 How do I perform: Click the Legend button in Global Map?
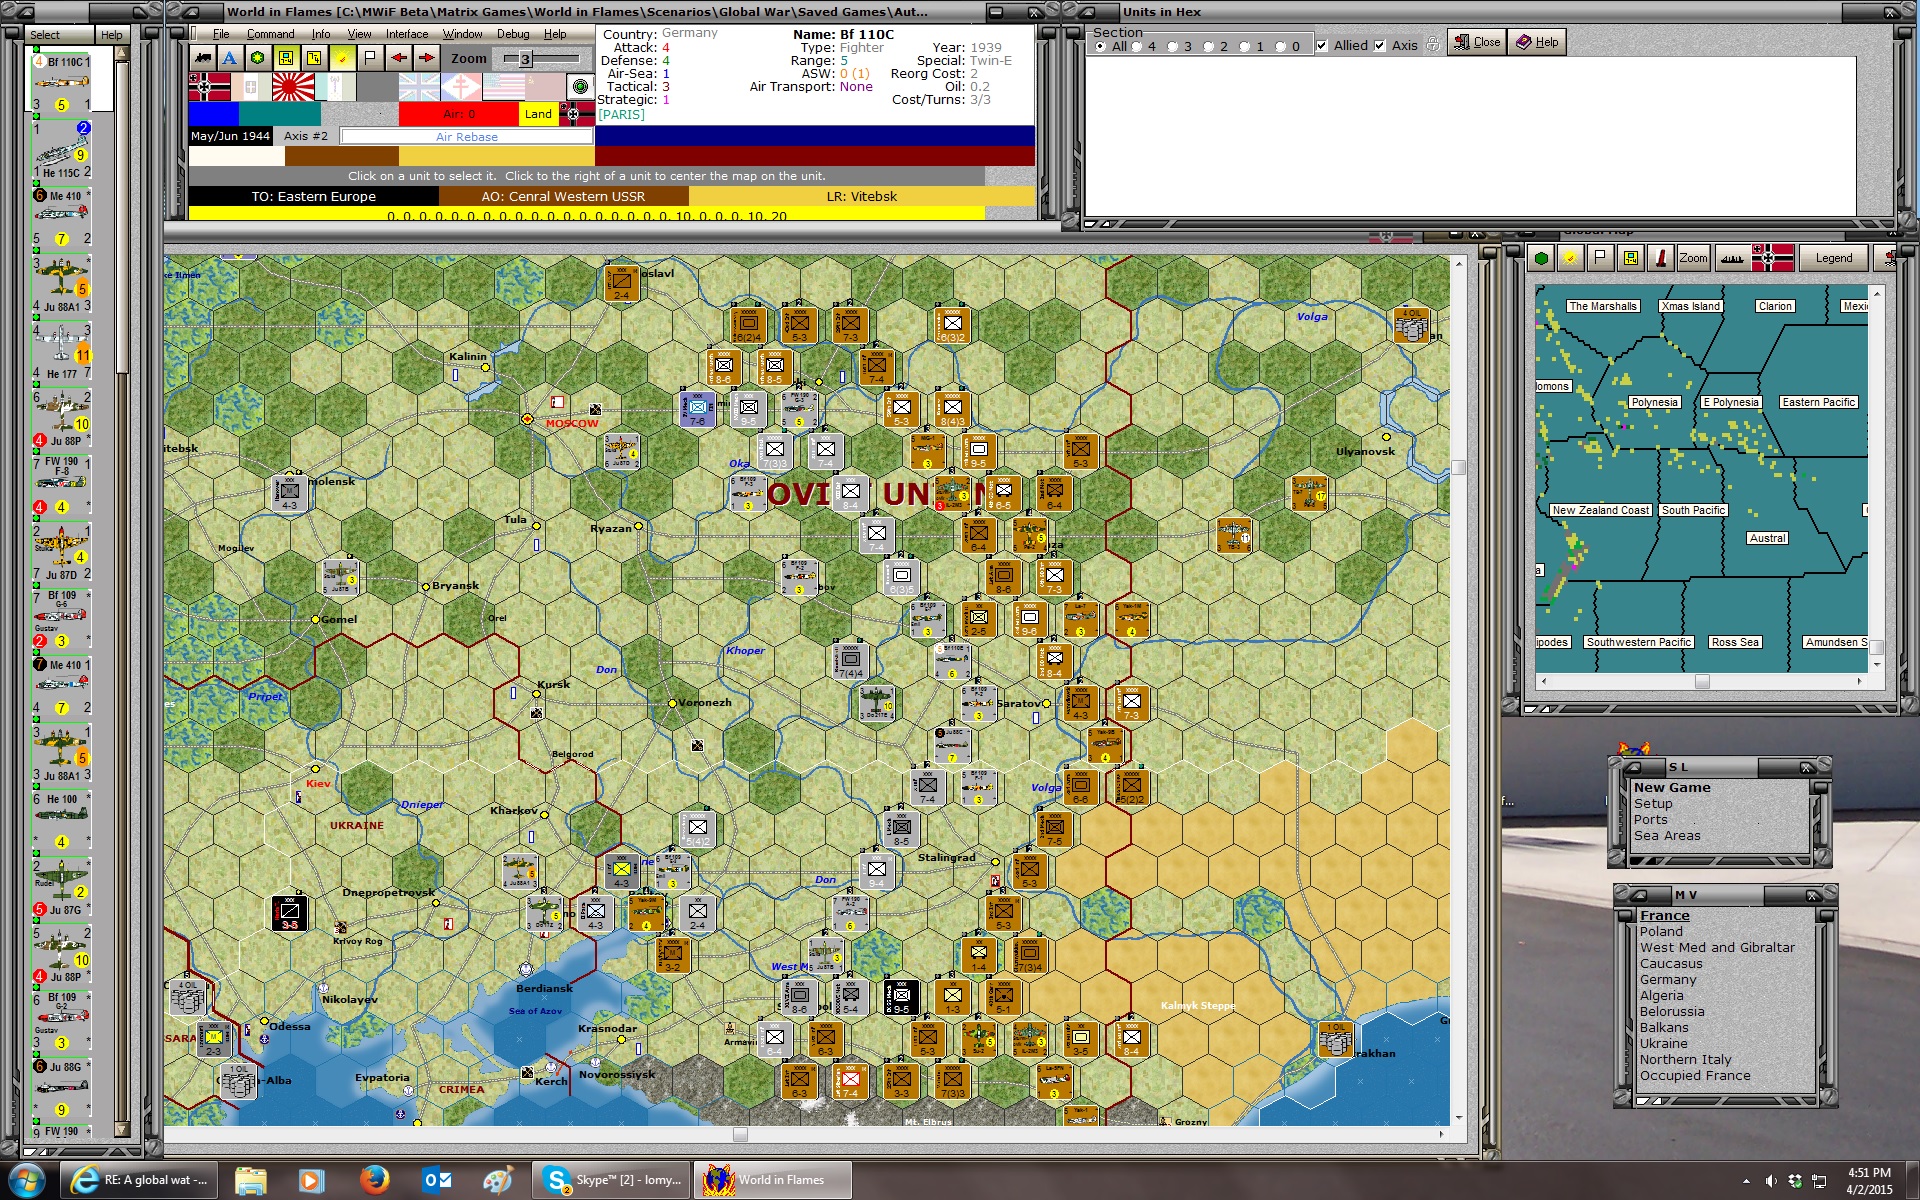click(x=1834, y=258)
